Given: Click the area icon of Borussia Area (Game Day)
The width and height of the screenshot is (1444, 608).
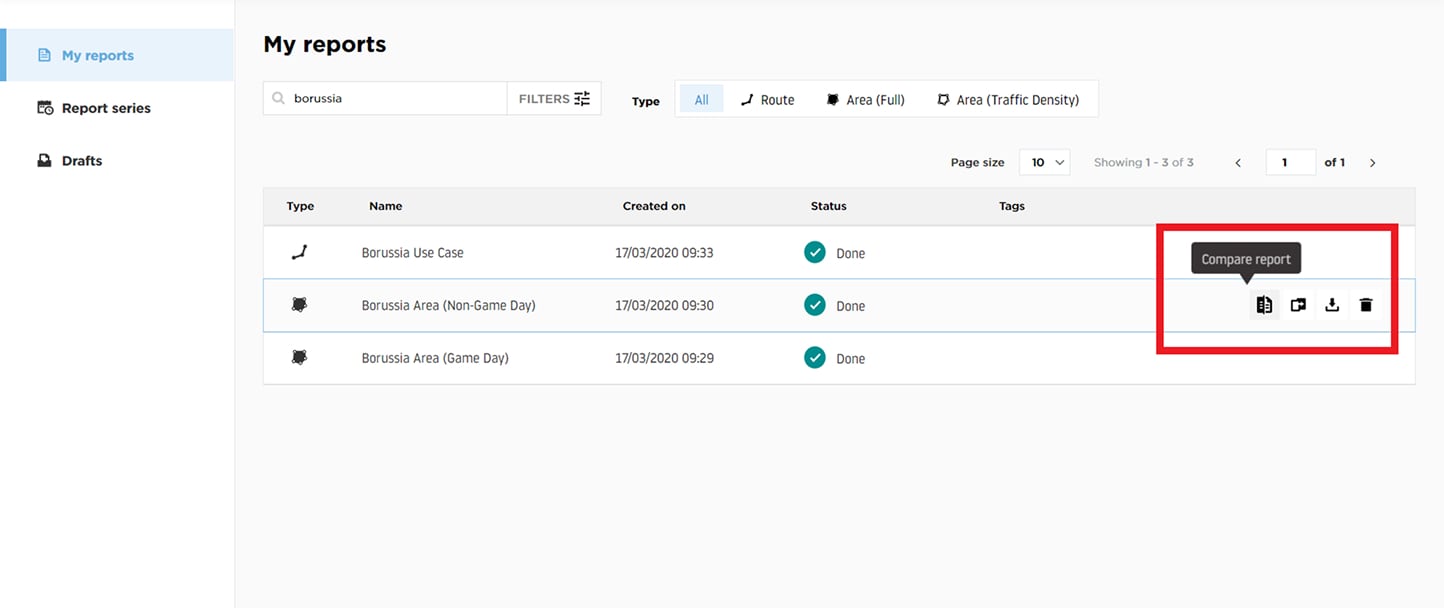Looking at the screenshot, I should 299,357.
